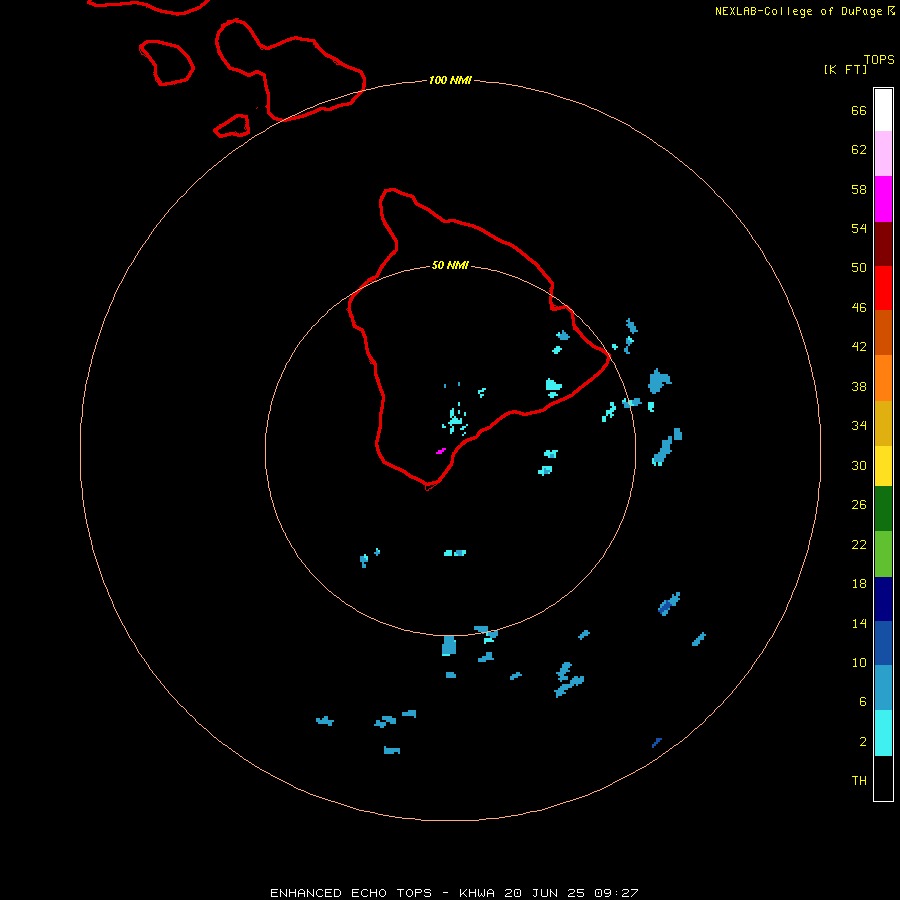
Task: Click the navy blue legend swatch
Action: coord(883,599)
